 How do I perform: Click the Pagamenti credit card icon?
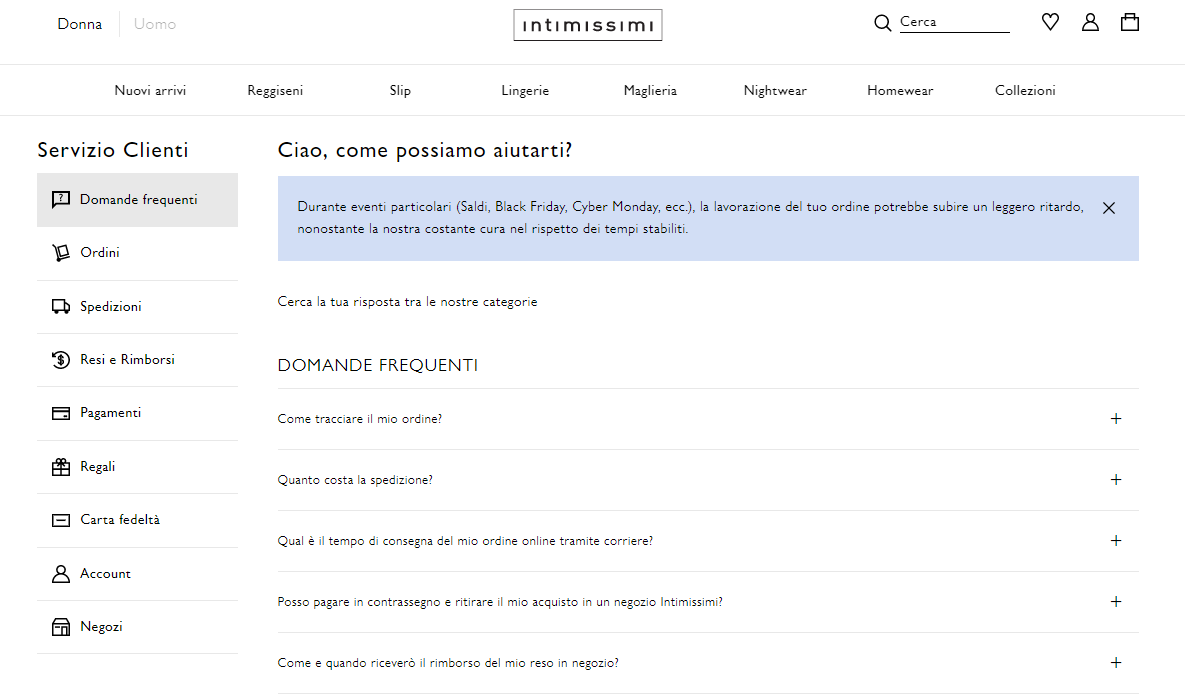(x=60, y=413)
